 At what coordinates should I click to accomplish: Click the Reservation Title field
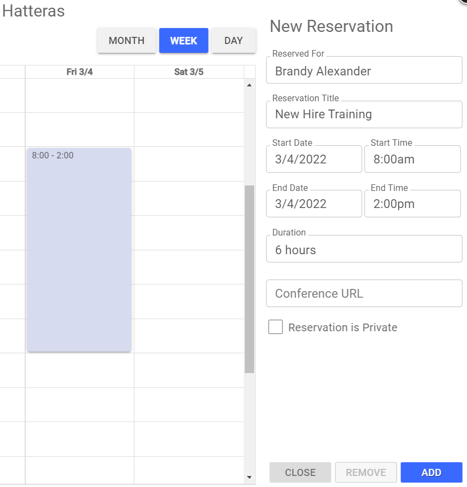coord(364,114)
